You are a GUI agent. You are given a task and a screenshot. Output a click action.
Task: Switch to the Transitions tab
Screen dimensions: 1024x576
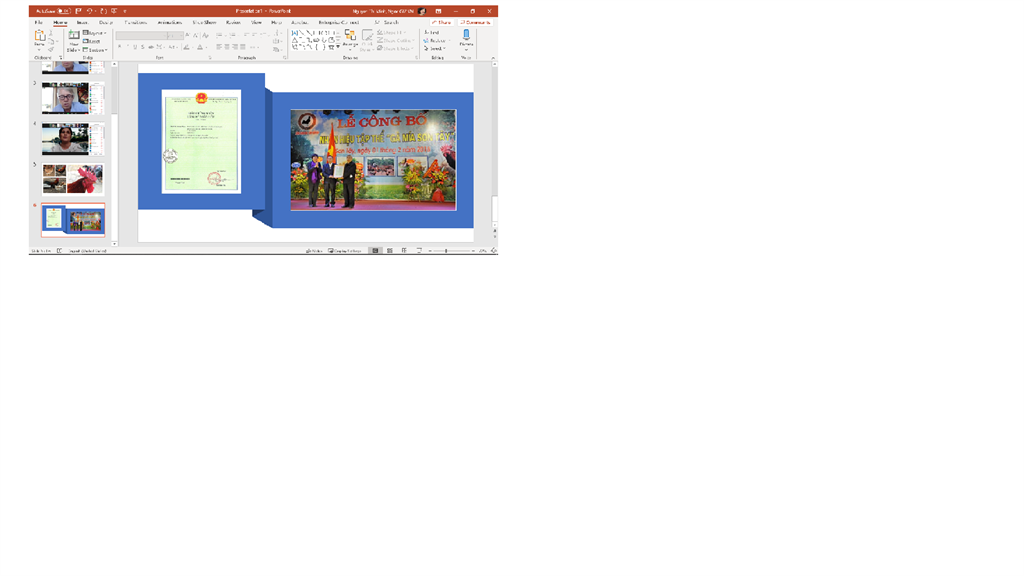point(136,22)
